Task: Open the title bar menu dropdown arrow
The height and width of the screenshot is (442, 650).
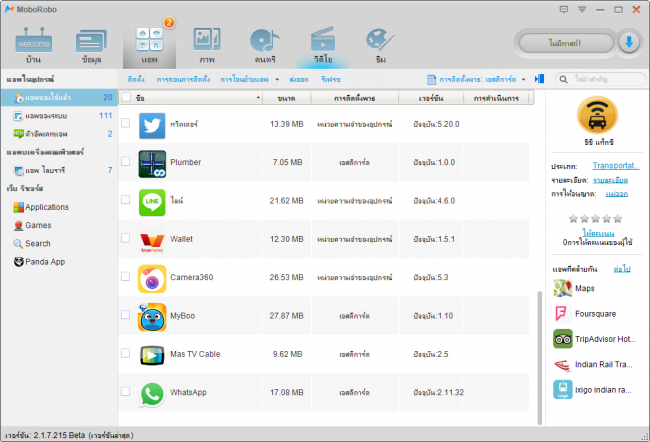Action: [582, 10]
